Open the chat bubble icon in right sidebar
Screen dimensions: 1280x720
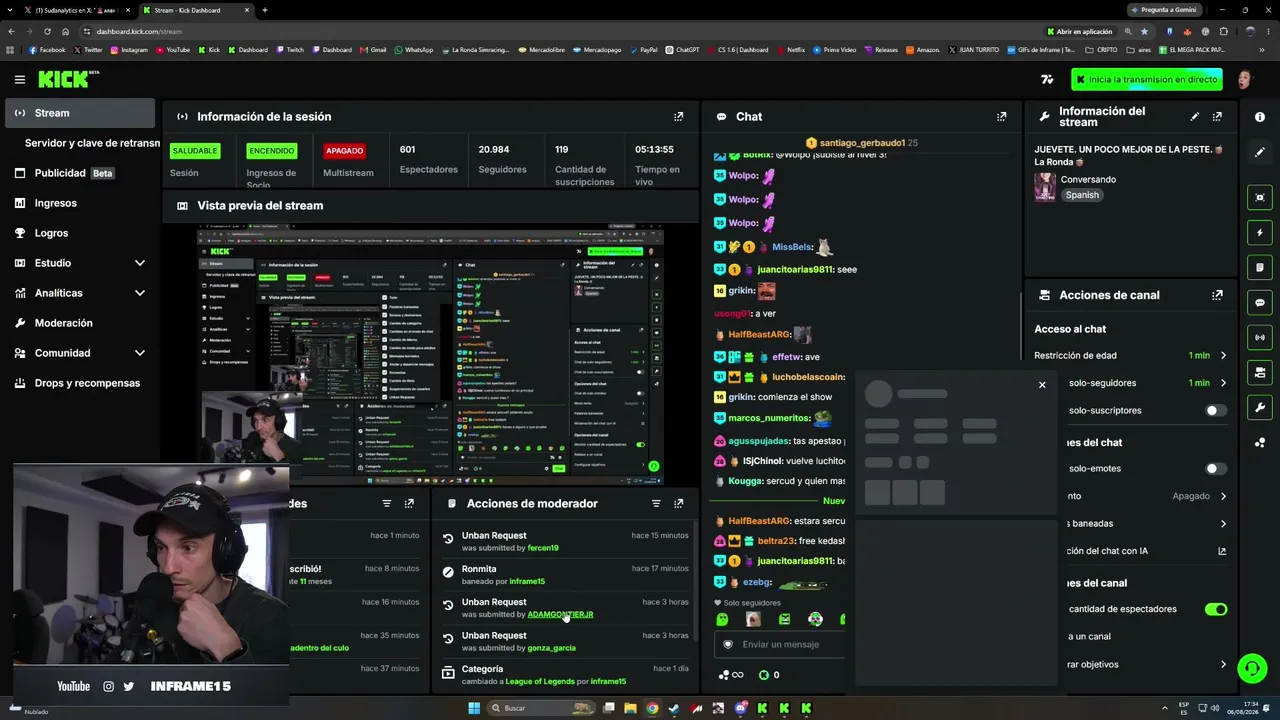pos(1260,302)
